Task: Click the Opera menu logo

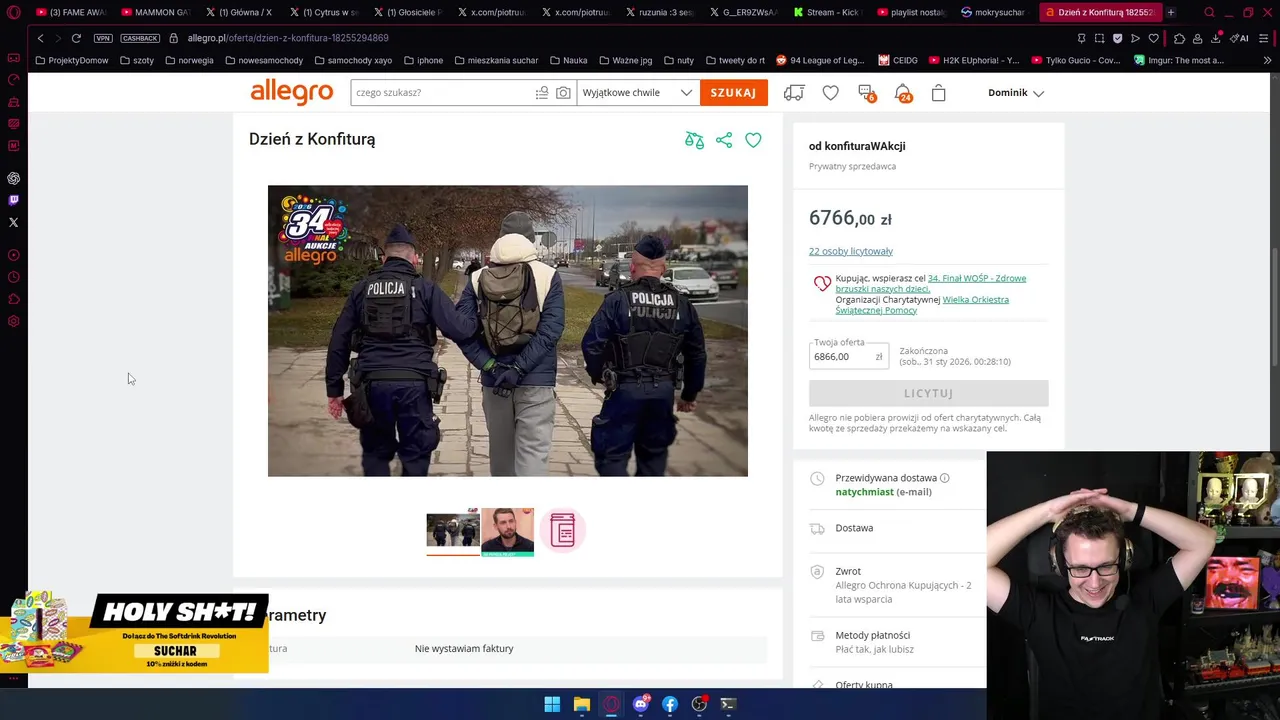Action: coord(13,12)
